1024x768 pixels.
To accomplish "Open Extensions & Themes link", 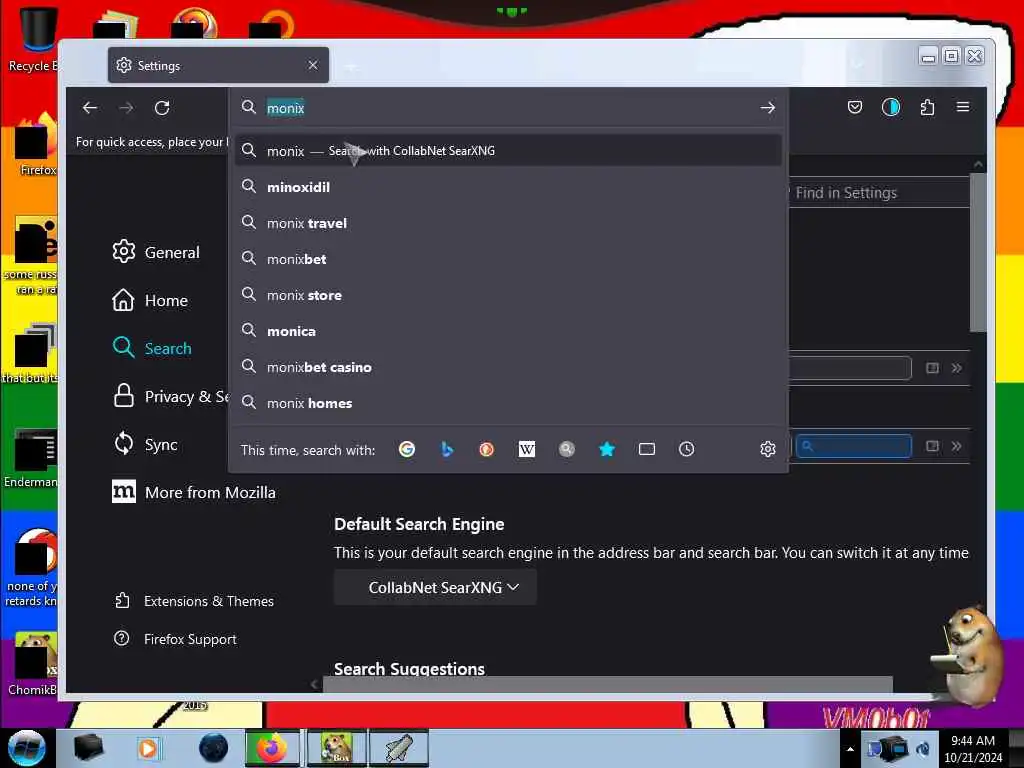I will click(194, 601).
